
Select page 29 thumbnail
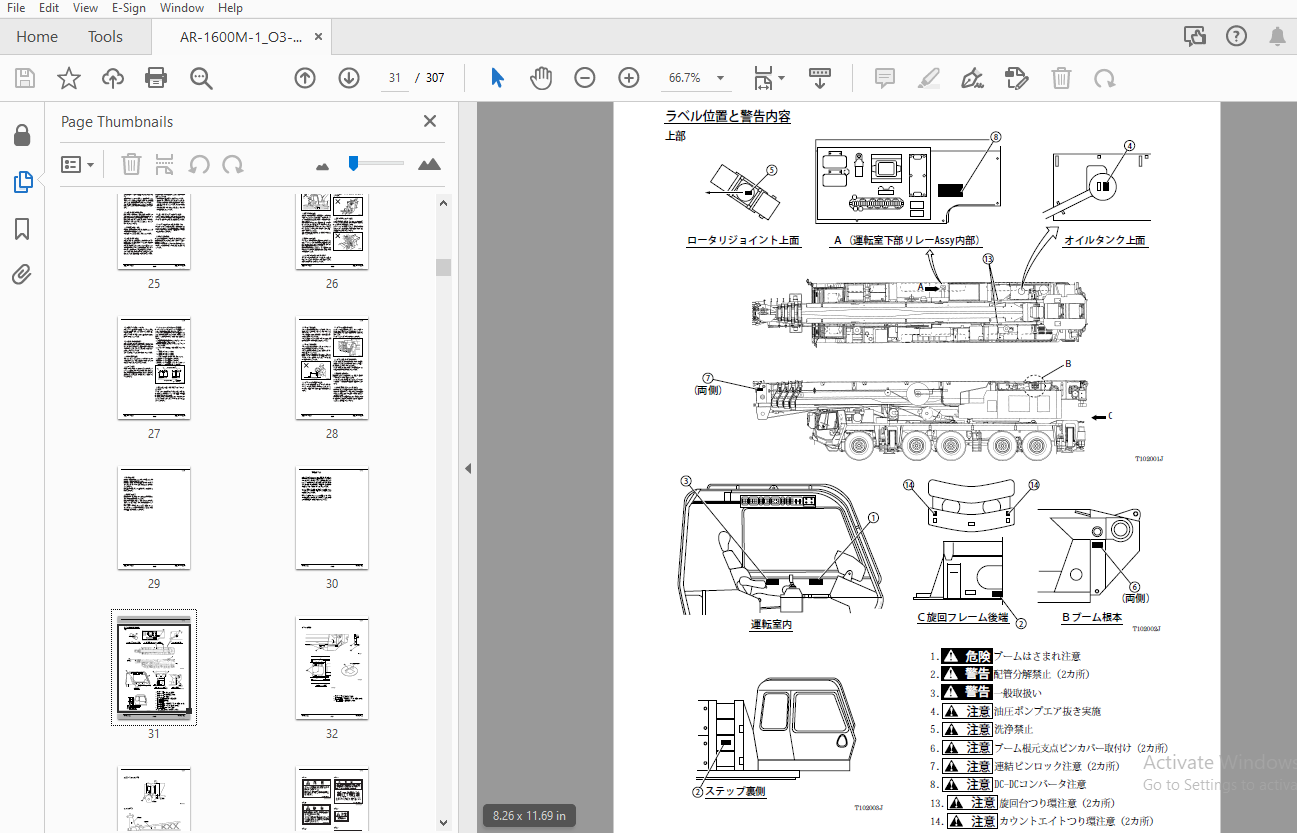click(154, 519)
